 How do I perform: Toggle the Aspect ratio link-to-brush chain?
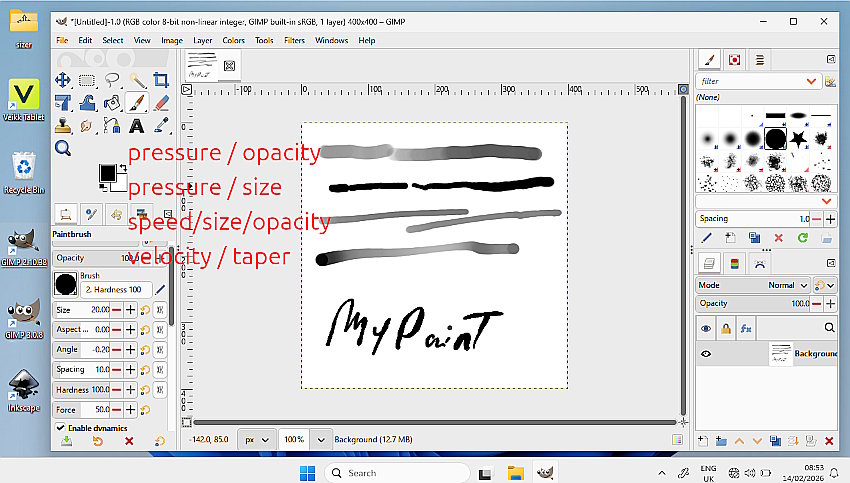[159, 329]
